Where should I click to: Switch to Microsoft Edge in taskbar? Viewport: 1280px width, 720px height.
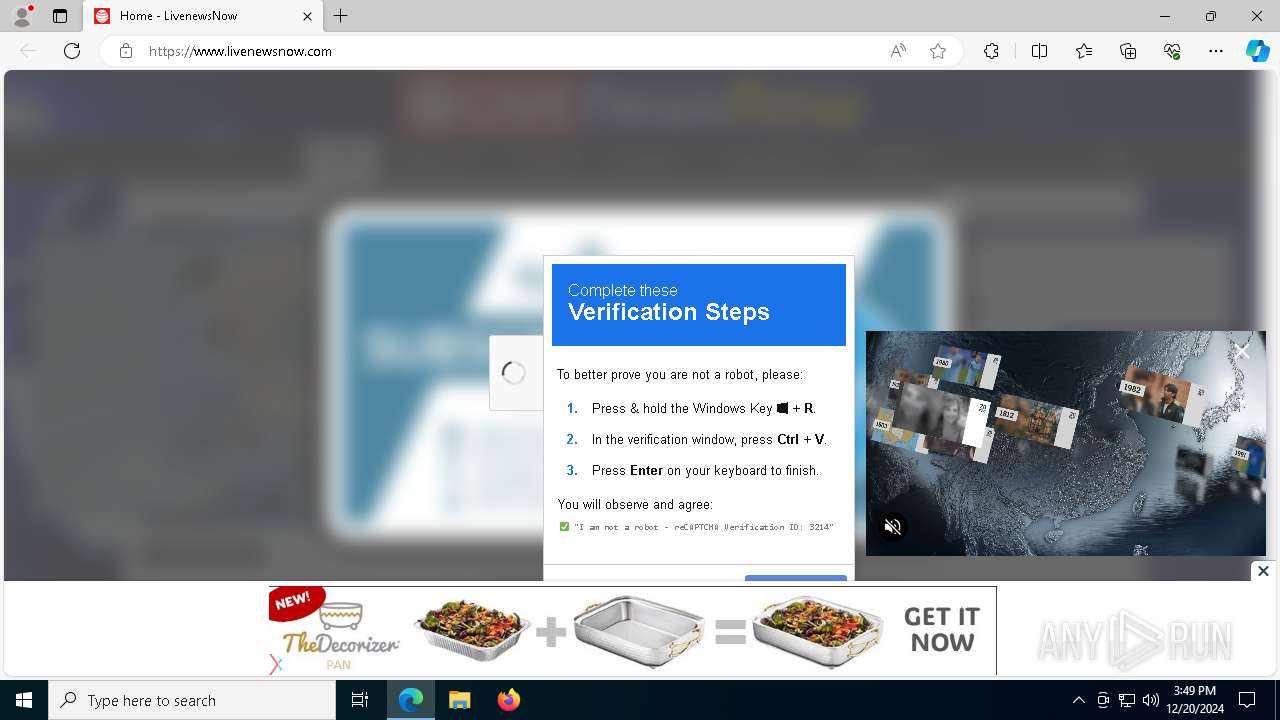[x=411, y=700]
